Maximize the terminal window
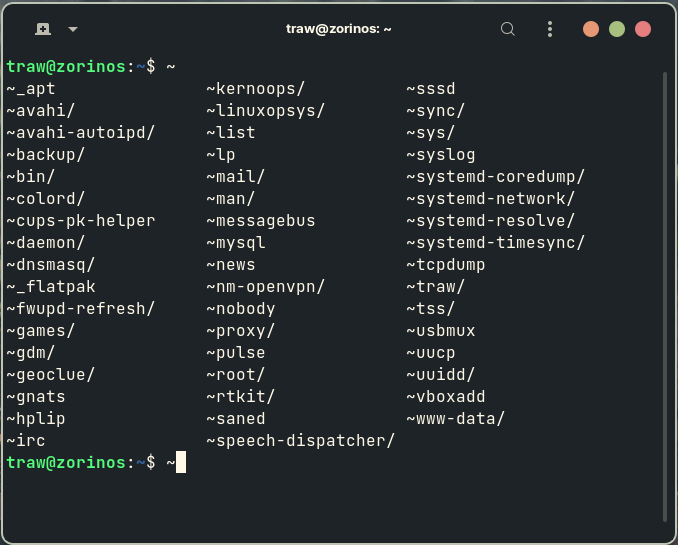 pyautogui.click(x=617, y=29)
